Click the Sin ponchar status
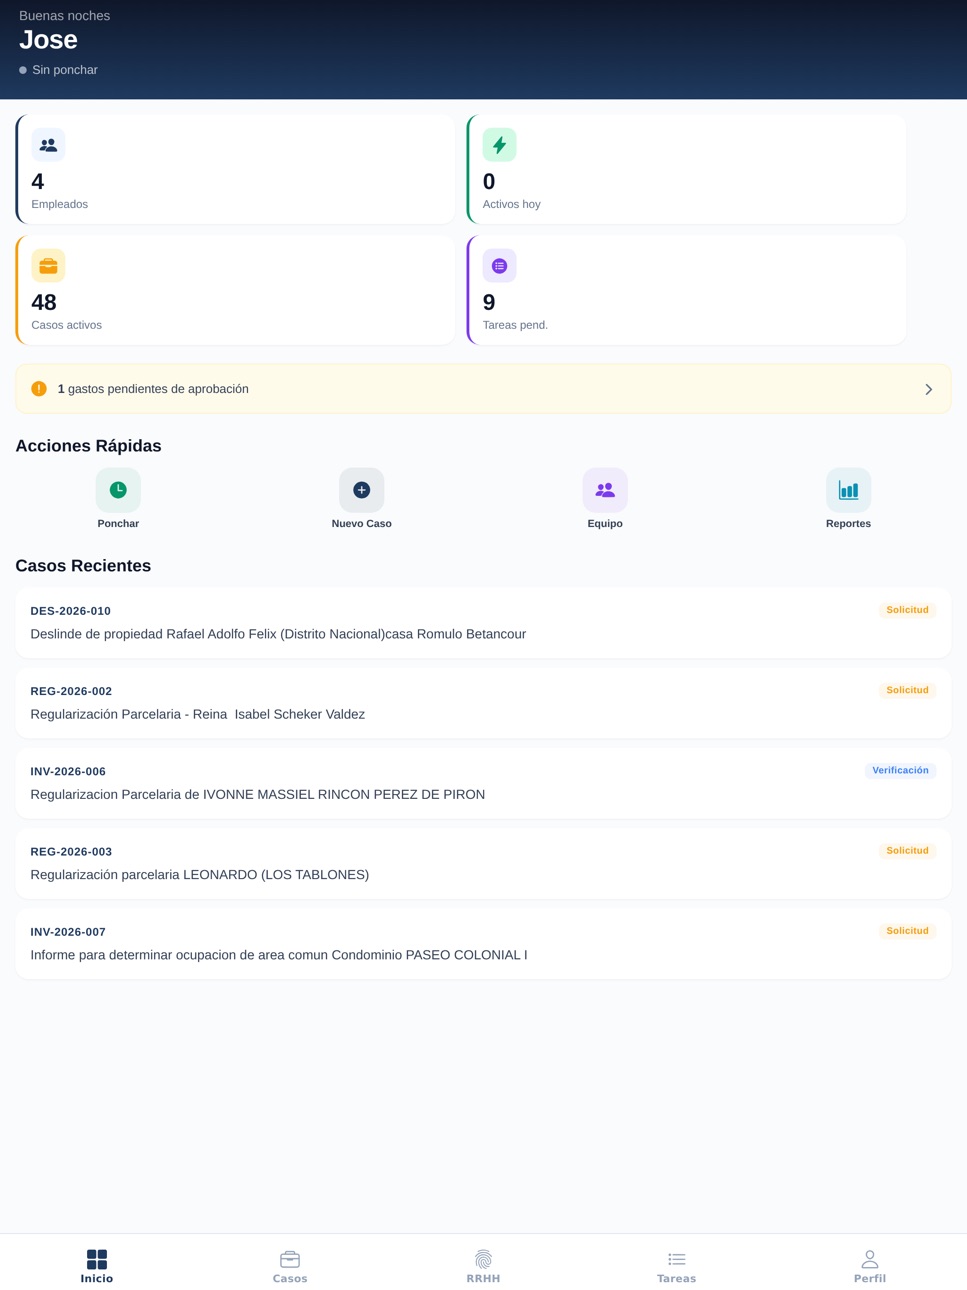This screenshot has height=1290, width=967. tap(58, 70)
